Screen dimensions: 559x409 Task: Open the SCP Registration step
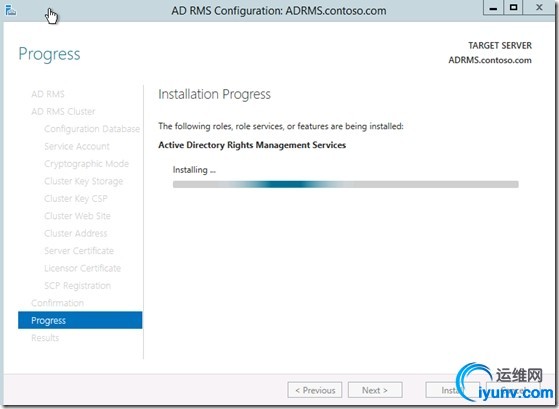(77, 286)
